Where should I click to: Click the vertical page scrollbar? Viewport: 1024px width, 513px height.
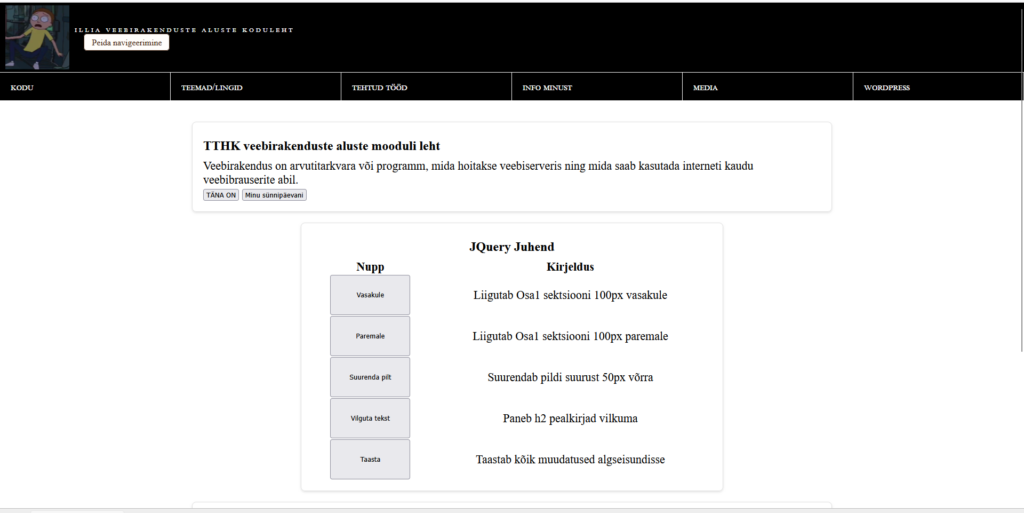point(1020,200)
